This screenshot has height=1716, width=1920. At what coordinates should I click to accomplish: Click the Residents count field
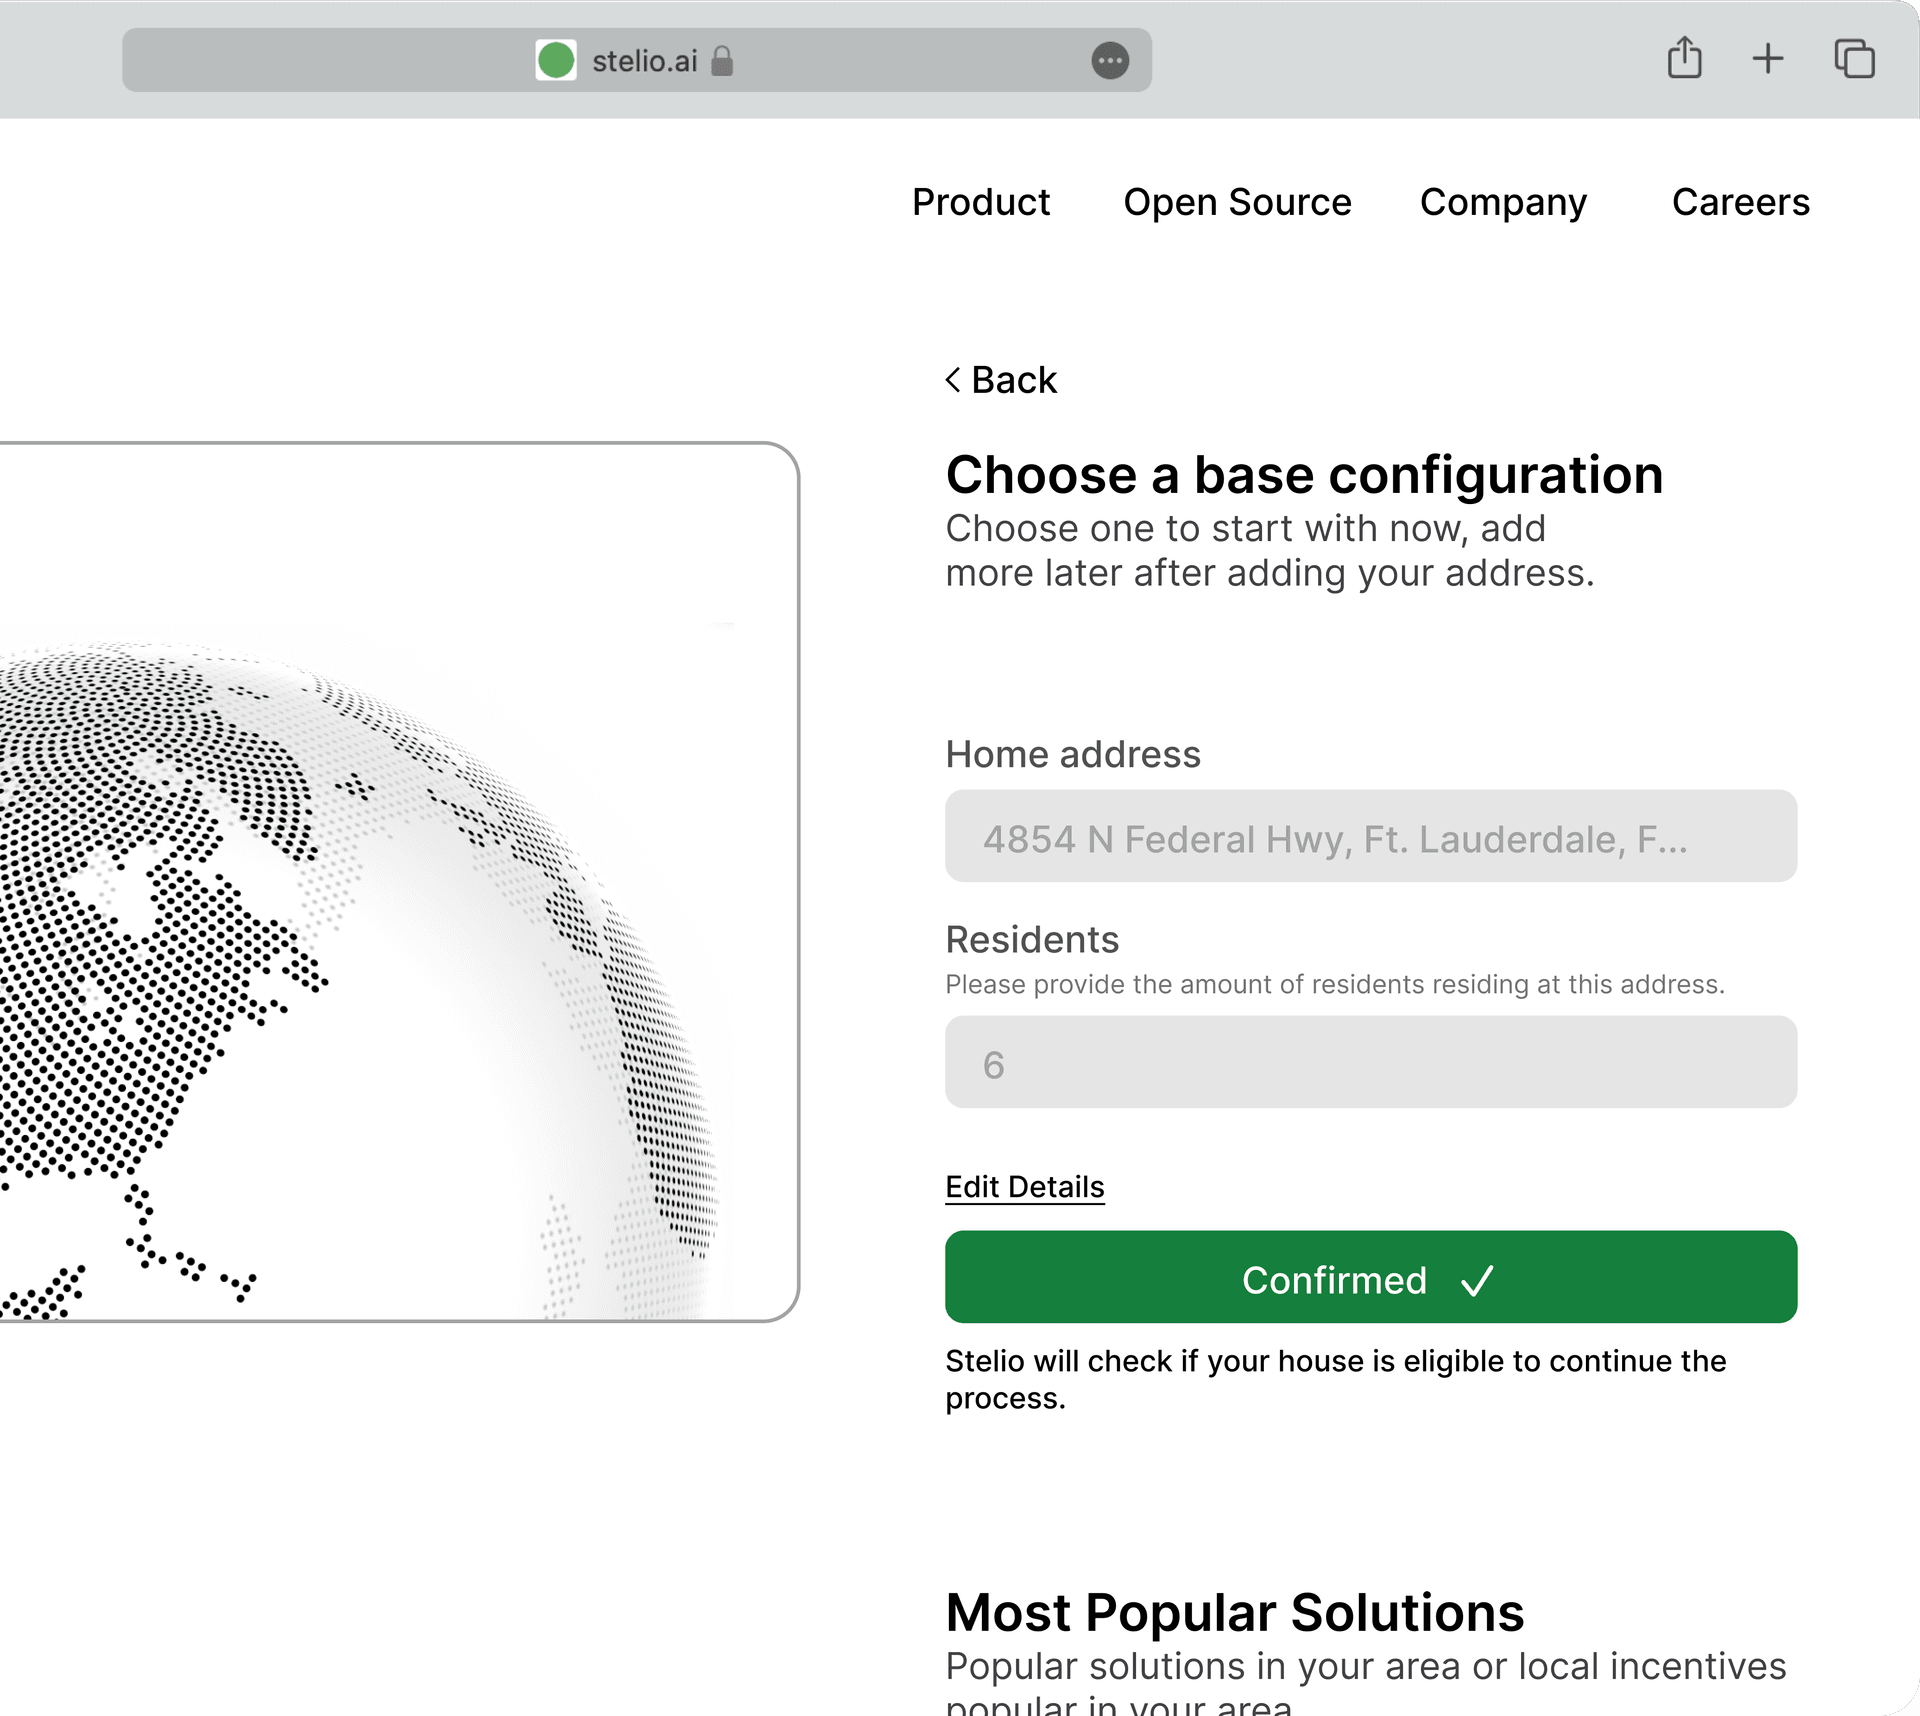tap(1371, 1062)
